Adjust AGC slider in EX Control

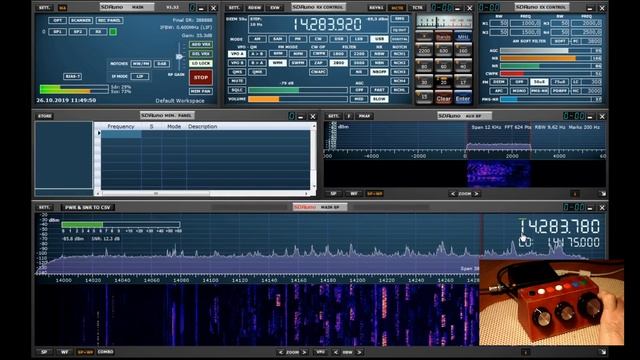click(545, 51)
